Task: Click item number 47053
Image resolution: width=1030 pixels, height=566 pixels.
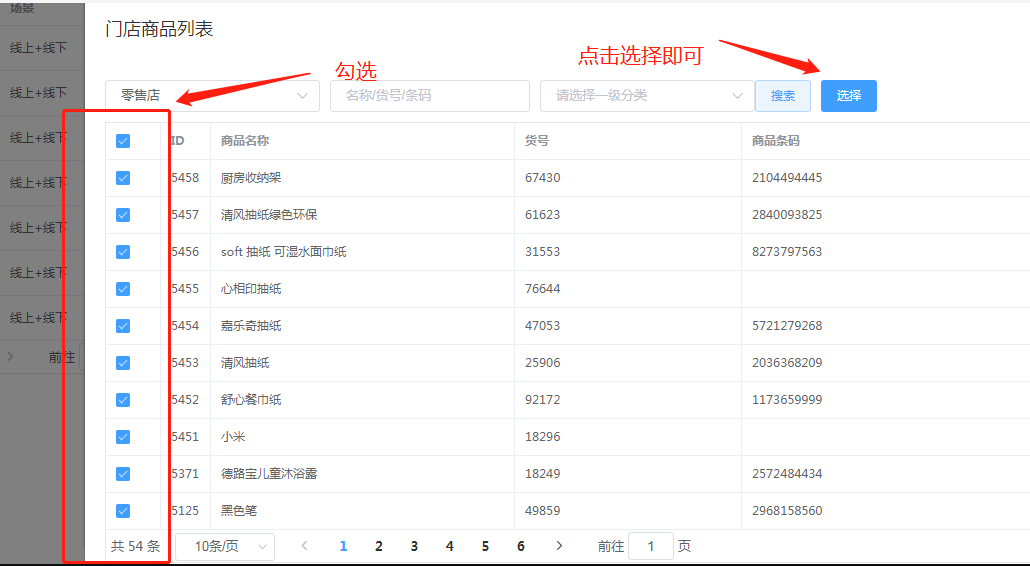Action: click(543, 326)
